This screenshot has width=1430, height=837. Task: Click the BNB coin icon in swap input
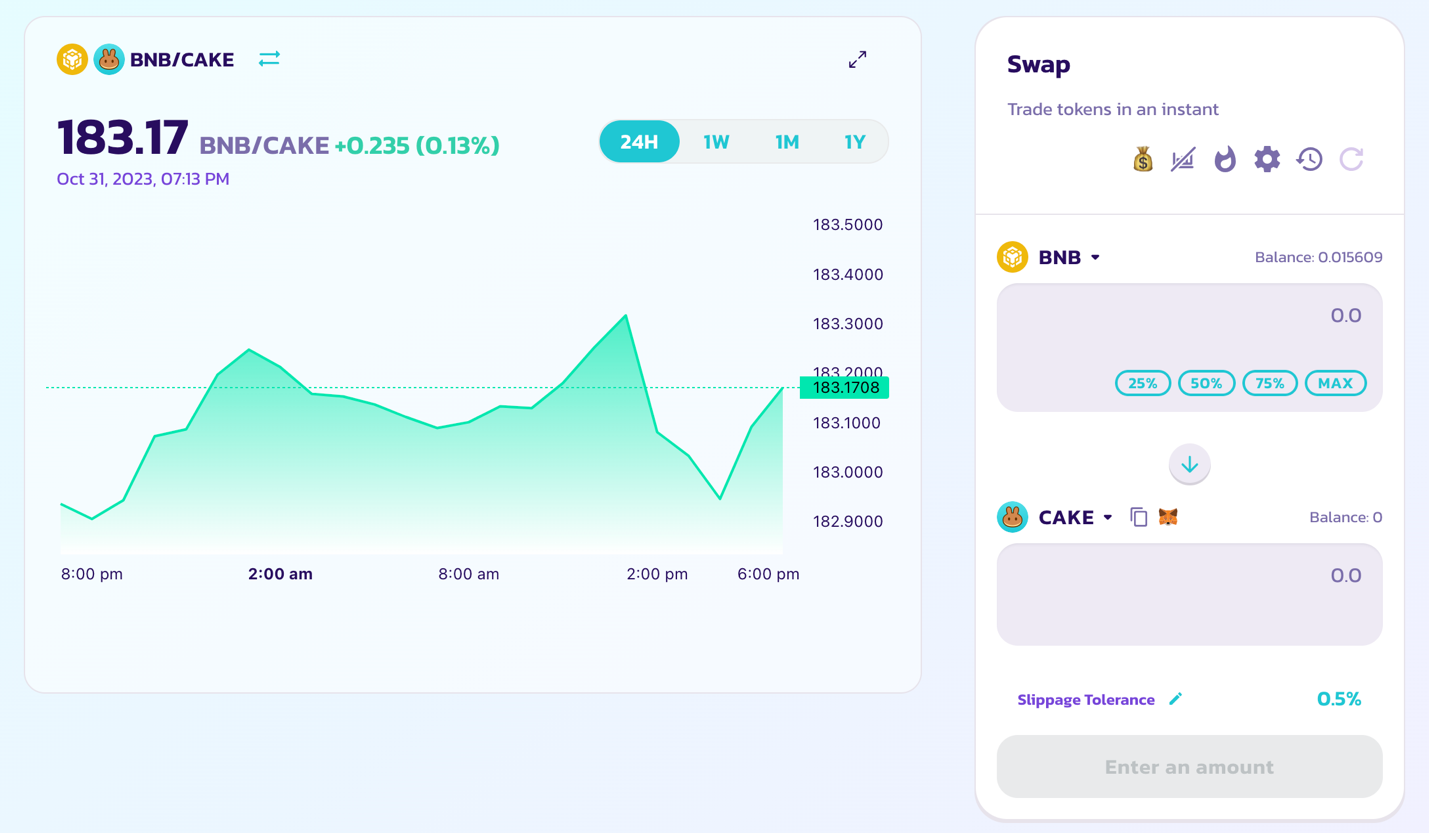click(x=1013, y=257)
